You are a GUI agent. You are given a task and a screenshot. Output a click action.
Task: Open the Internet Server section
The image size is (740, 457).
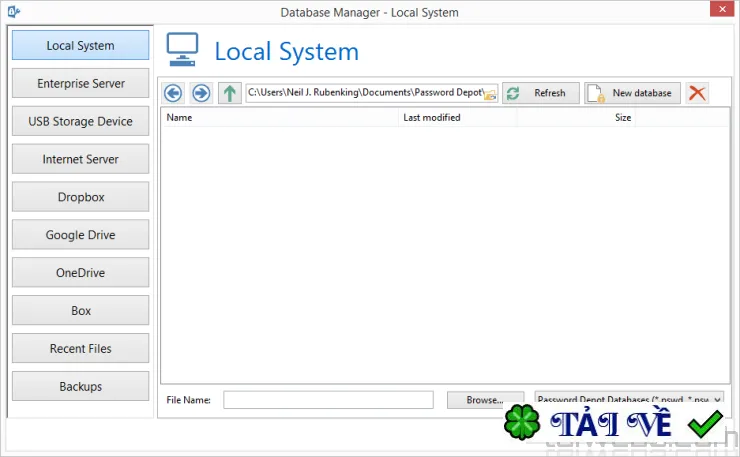tap(81, 159)
